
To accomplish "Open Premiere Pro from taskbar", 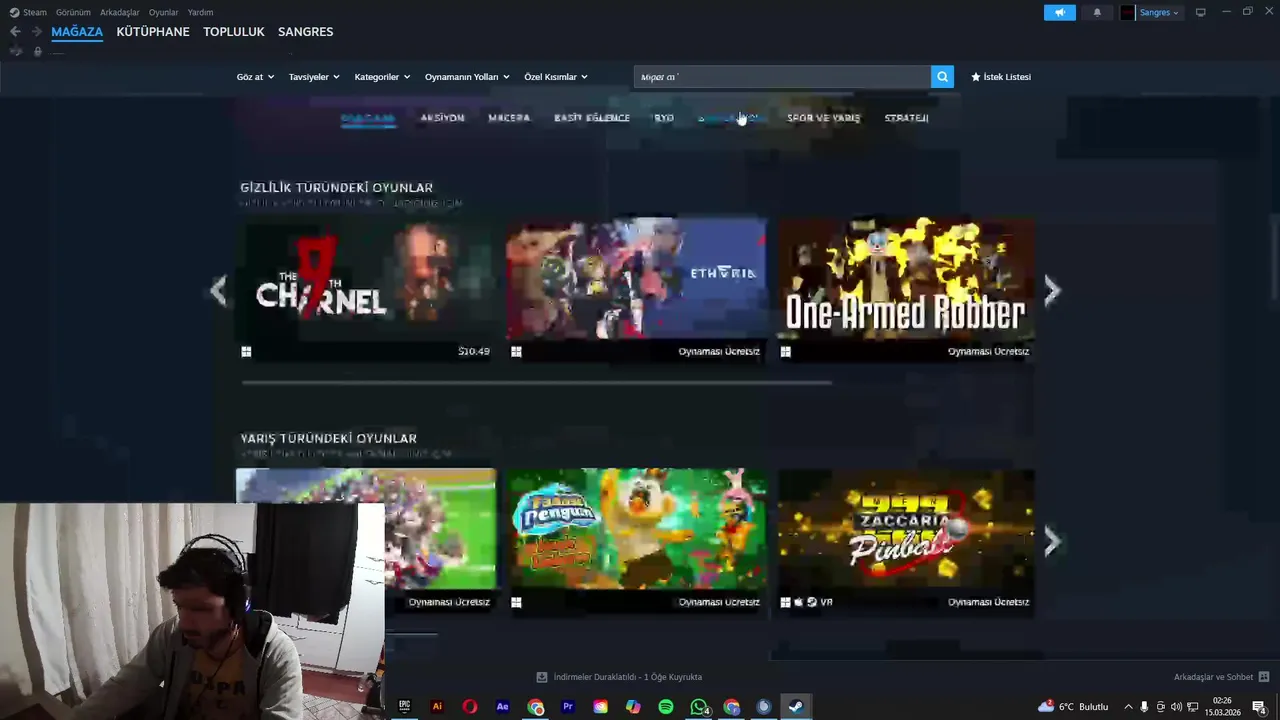I will 568,706.
